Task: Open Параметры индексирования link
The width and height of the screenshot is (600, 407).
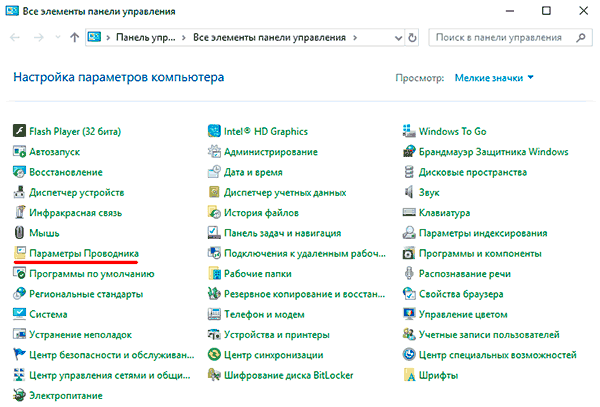Action: tap(483, 233)
